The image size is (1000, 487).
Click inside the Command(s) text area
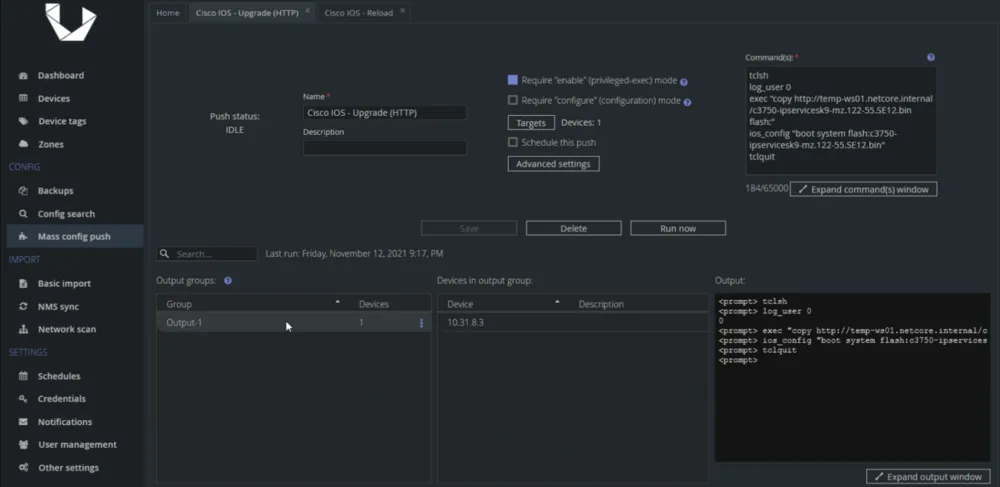(841, 120)
